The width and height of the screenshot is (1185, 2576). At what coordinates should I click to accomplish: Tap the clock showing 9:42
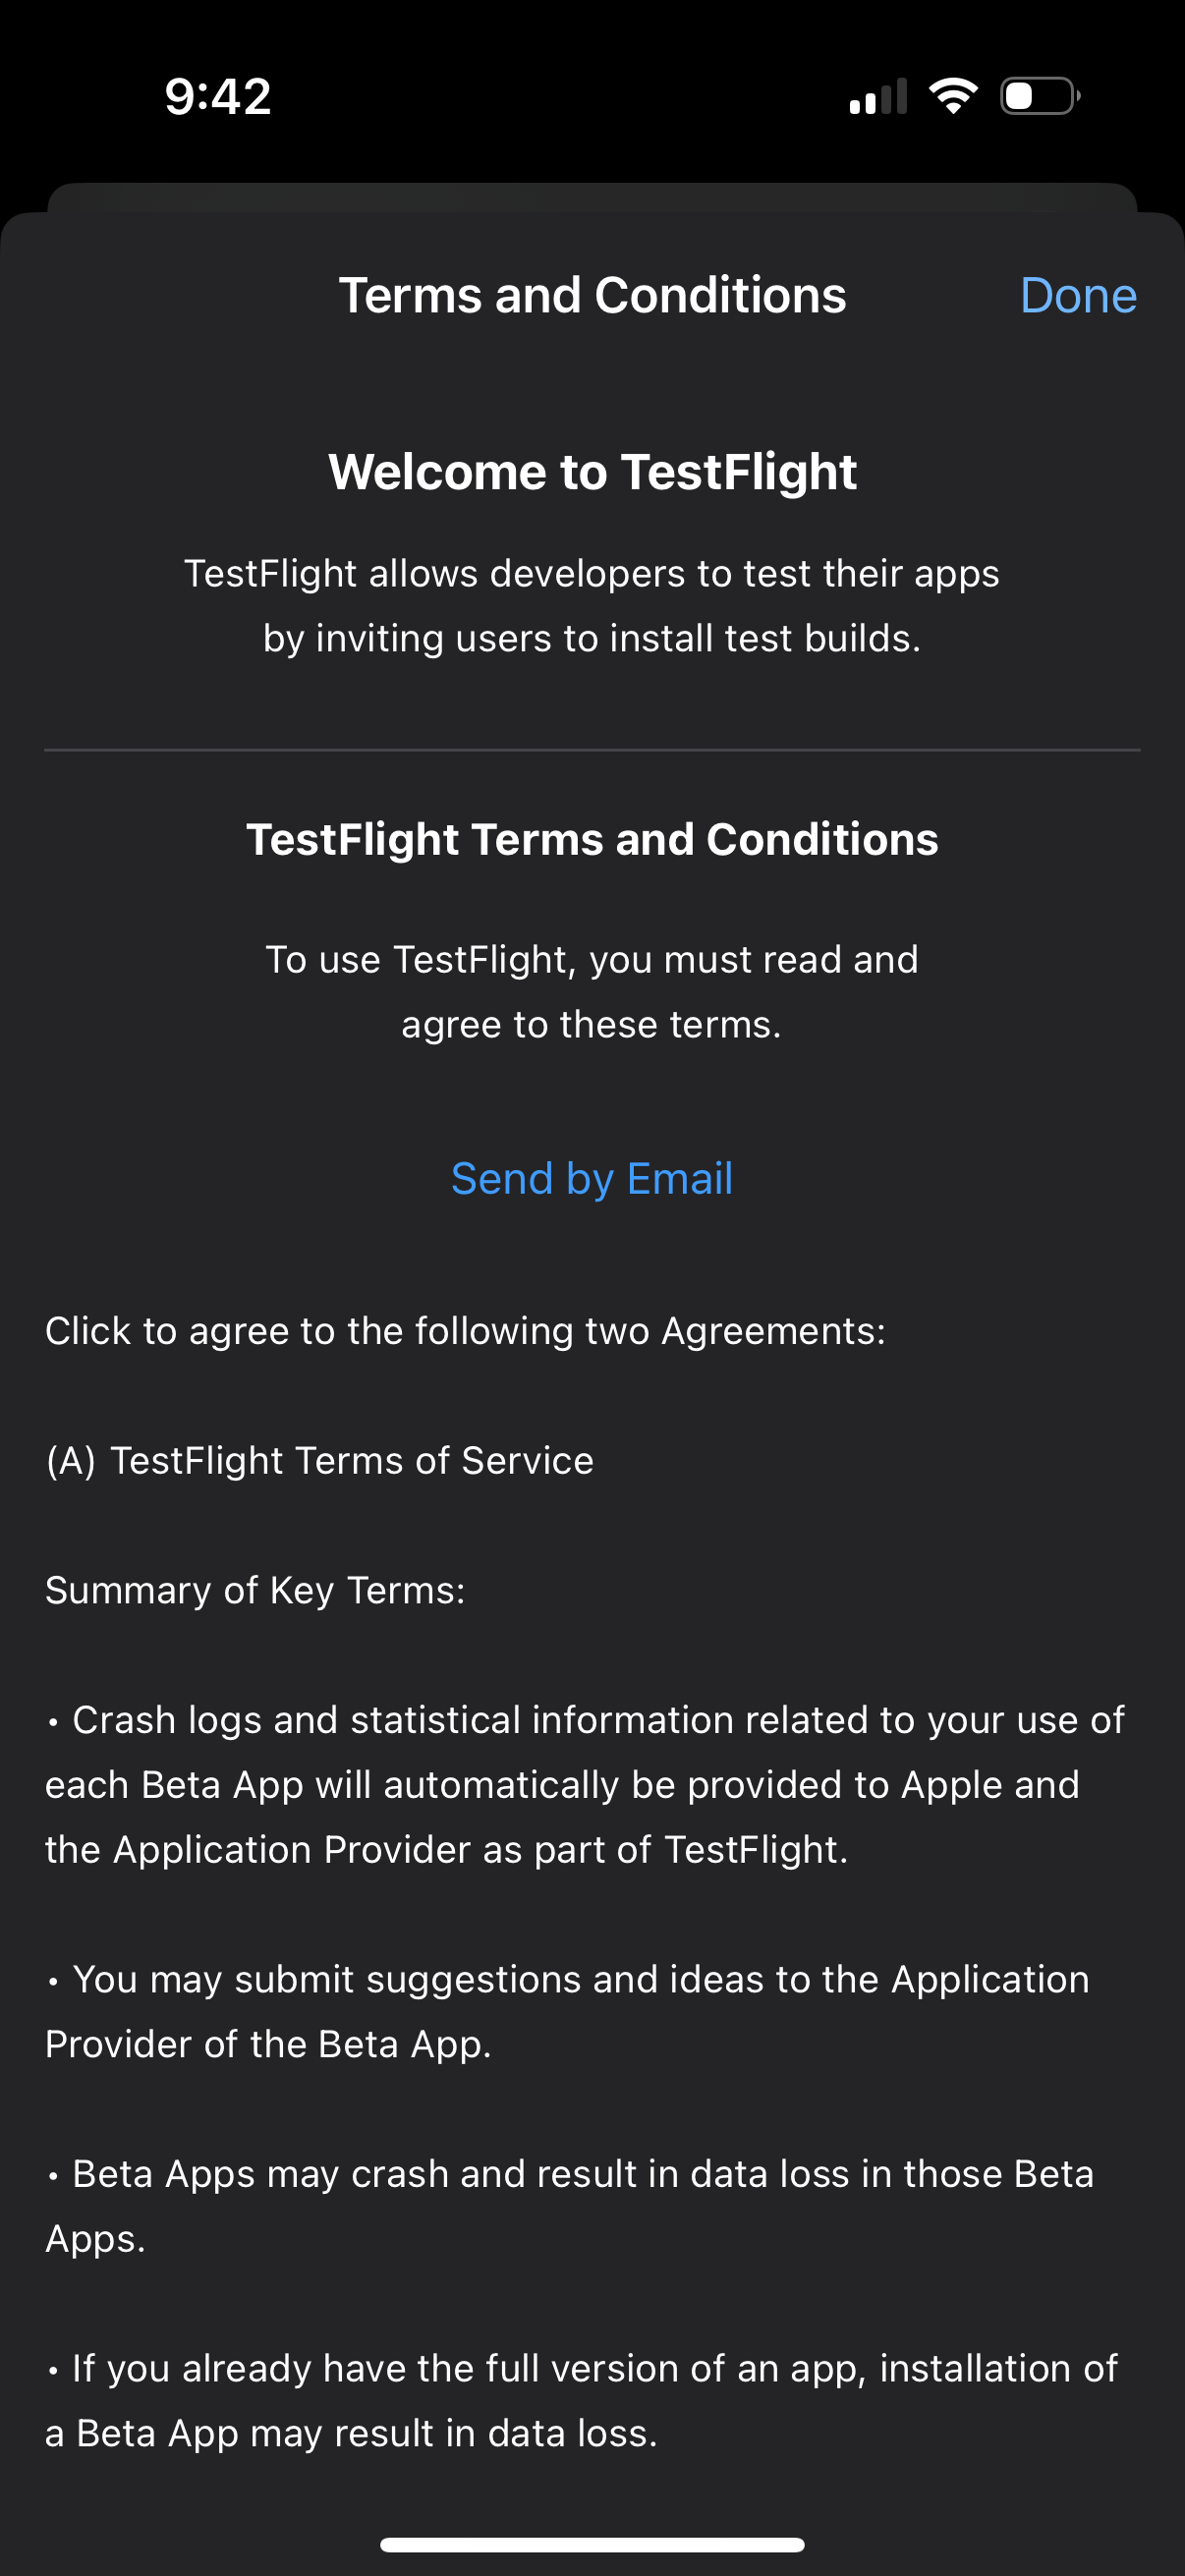coord(216,95)
